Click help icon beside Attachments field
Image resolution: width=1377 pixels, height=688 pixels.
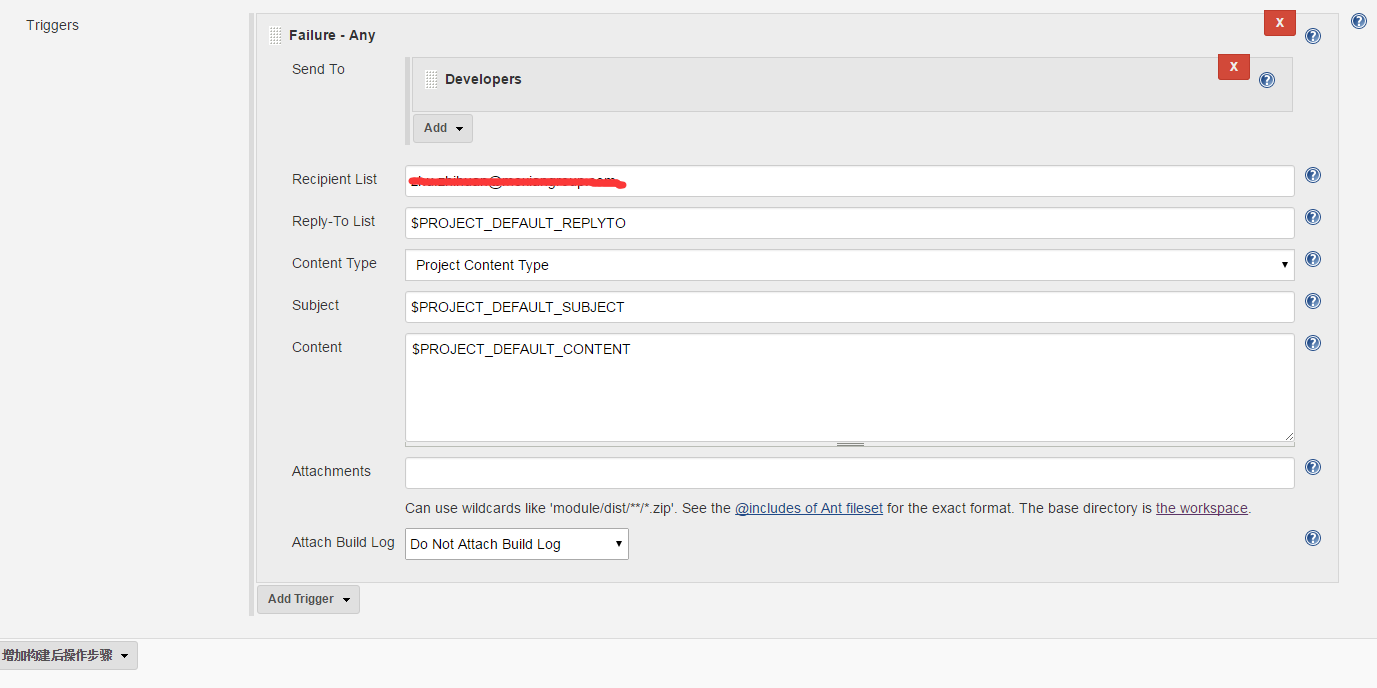1313,468
